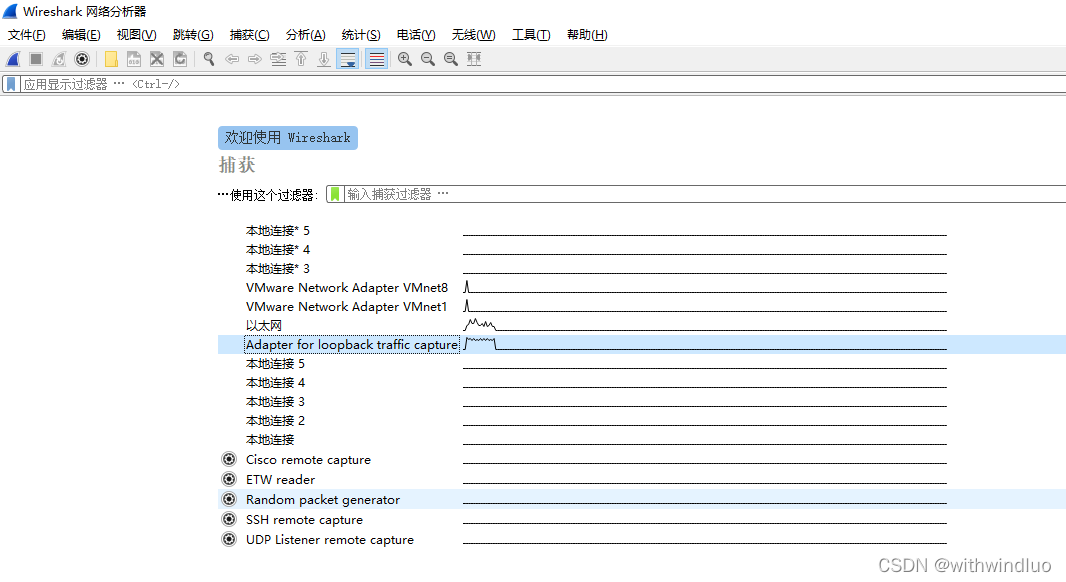
Task: Open the 电话(Y) menu
Action: pos(416,35)
